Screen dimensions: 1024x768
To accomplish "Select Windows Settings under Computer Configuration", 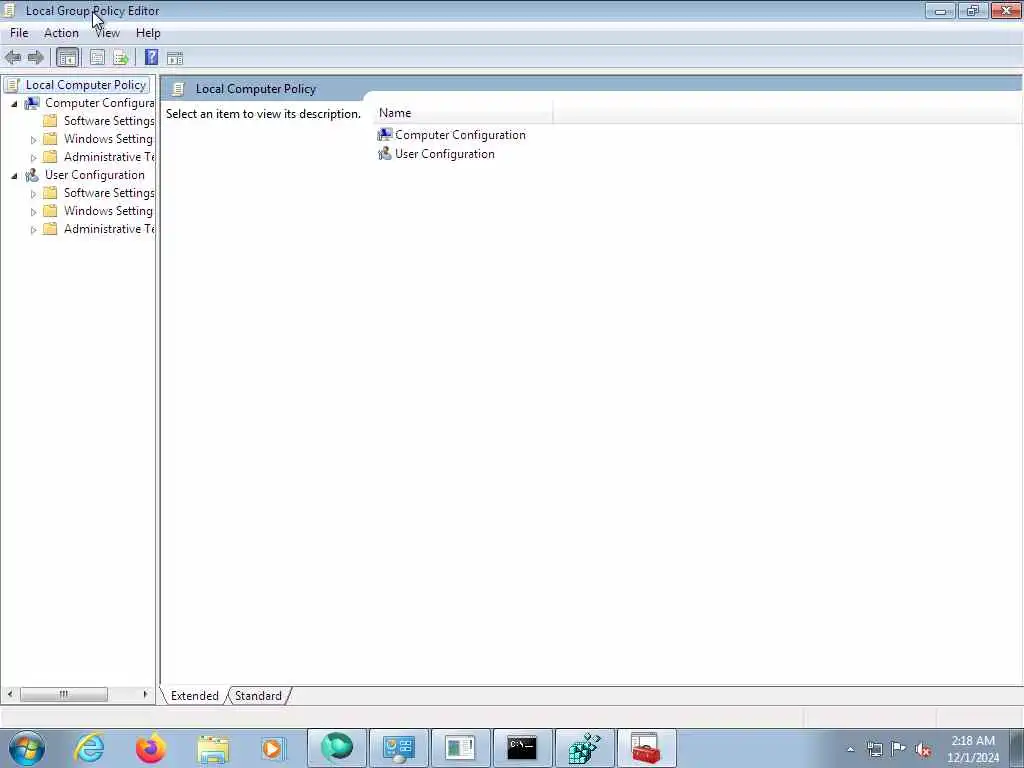I will tap(108, 139).
